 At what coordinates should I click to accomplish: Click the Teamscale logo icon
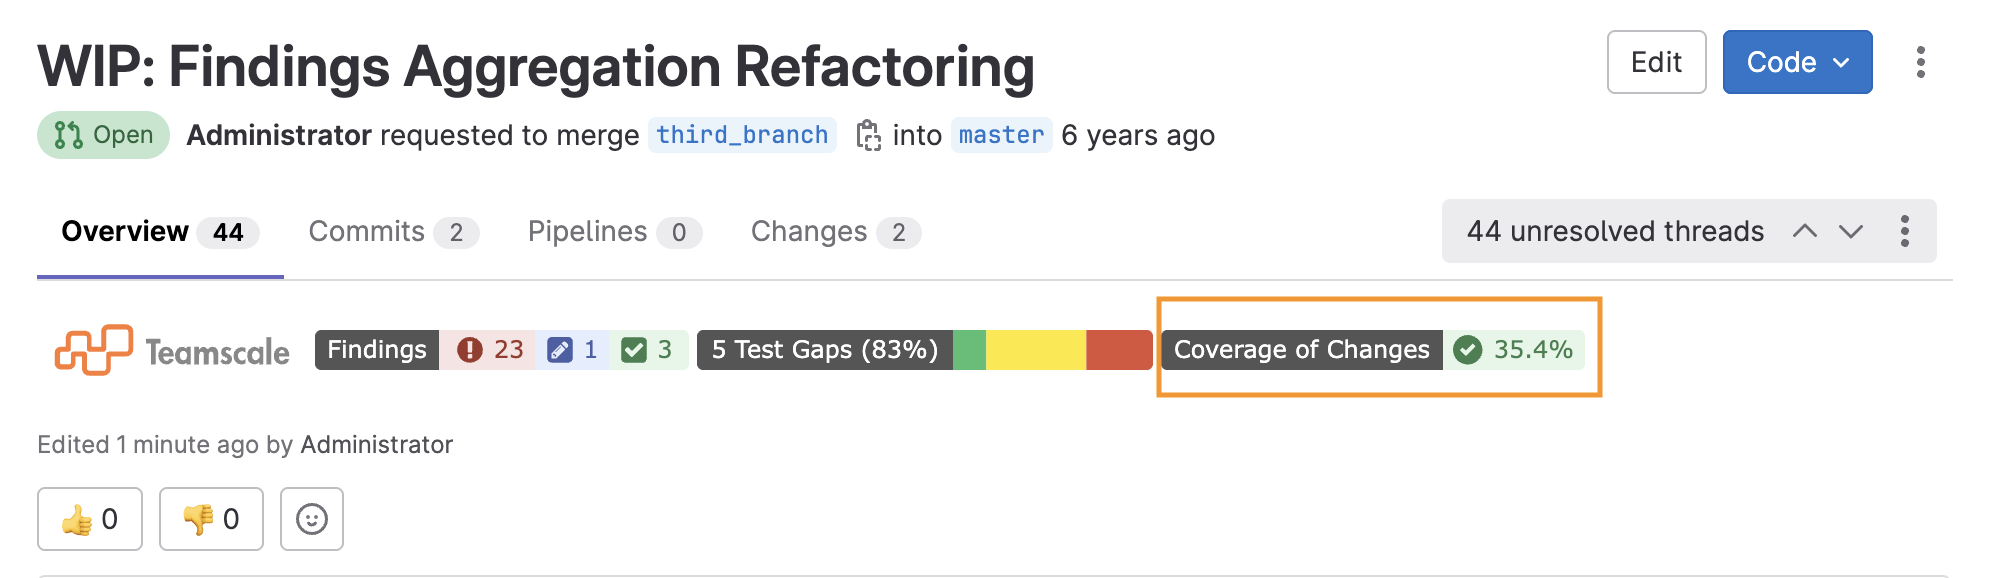click(x=94, y=349)
